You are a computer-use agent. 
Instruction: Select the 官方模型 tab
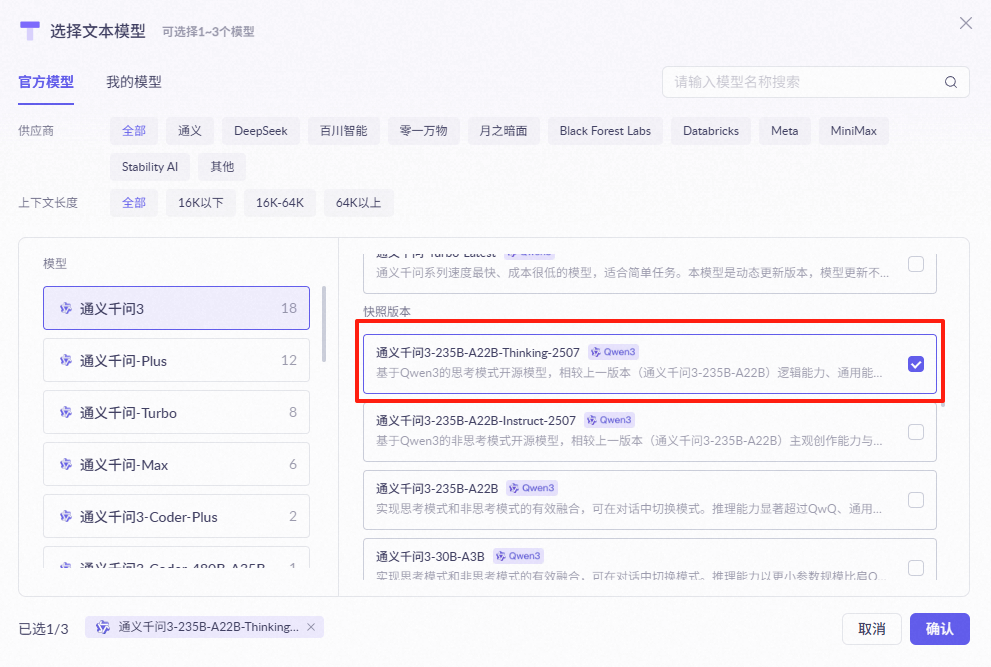click(46, 82)
